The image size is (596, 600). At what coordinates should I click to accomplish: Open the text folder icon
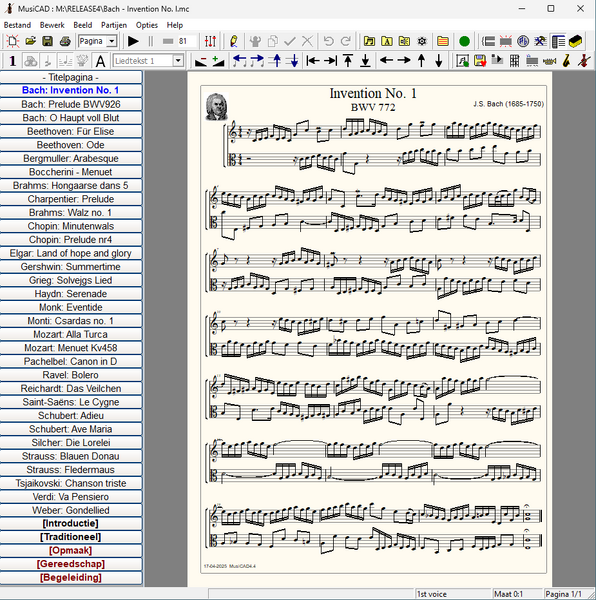387,41
